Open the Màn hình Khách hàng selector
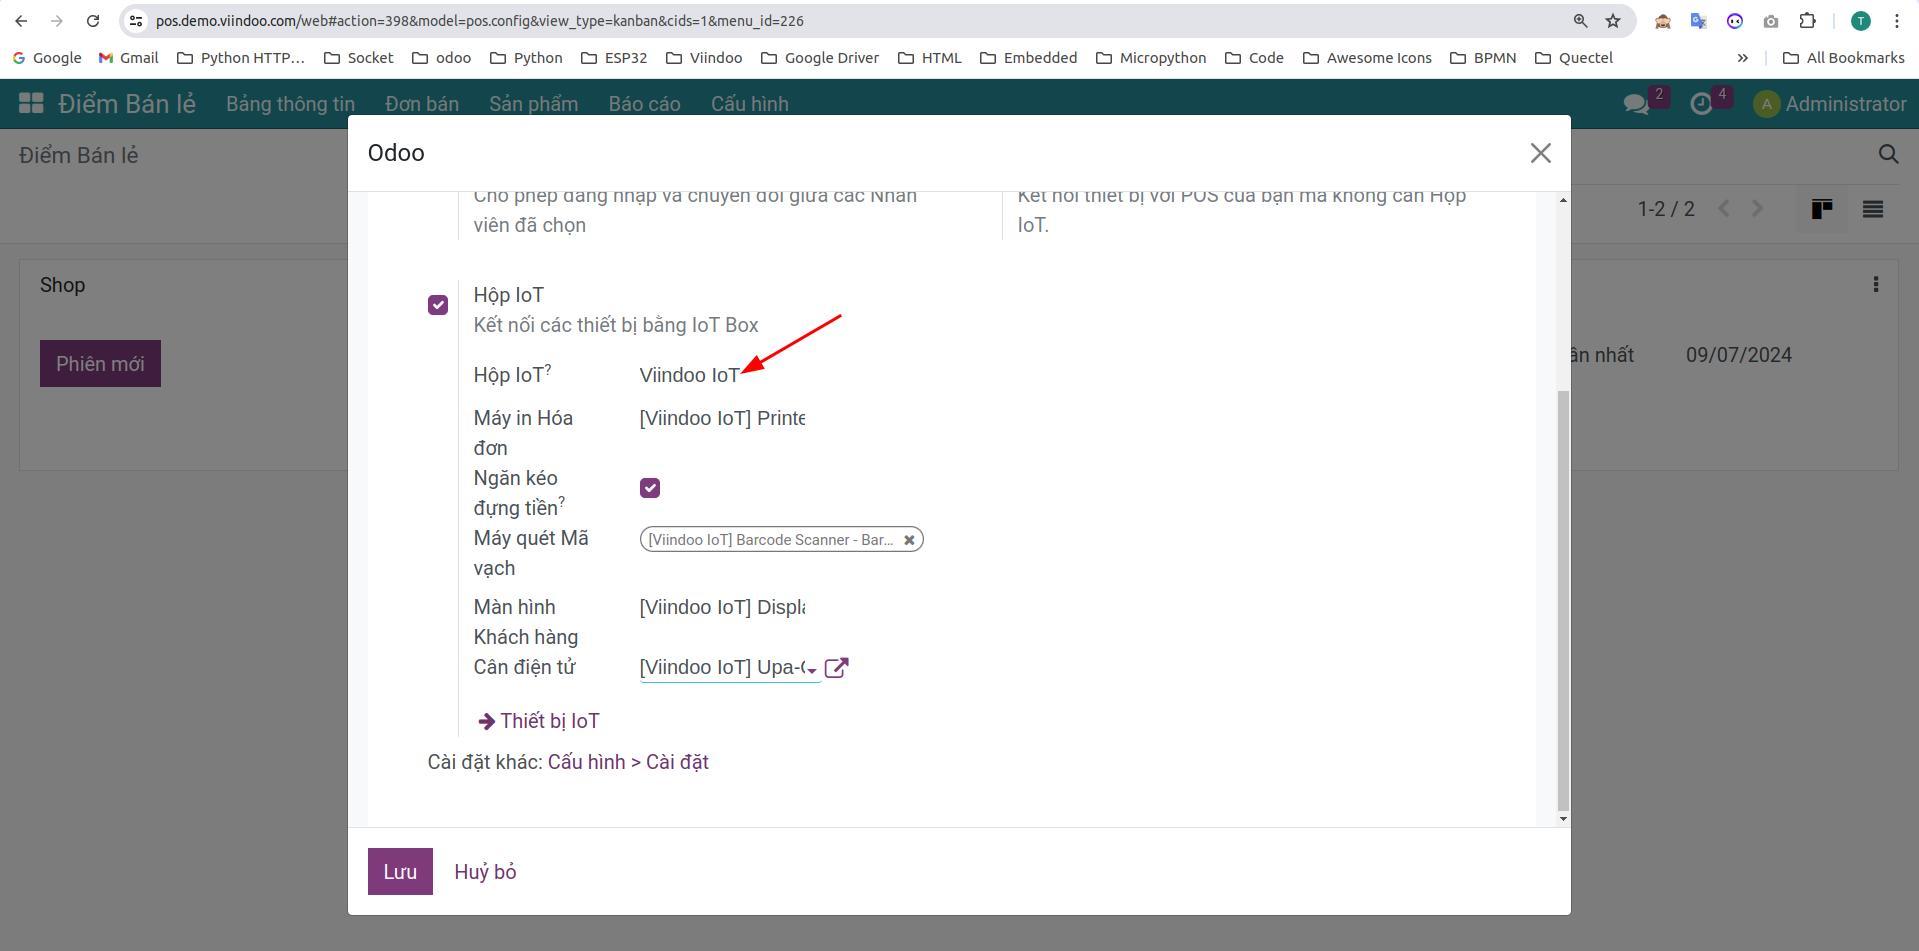Viewport: 1919px width, 951px height. click(722, 607)
